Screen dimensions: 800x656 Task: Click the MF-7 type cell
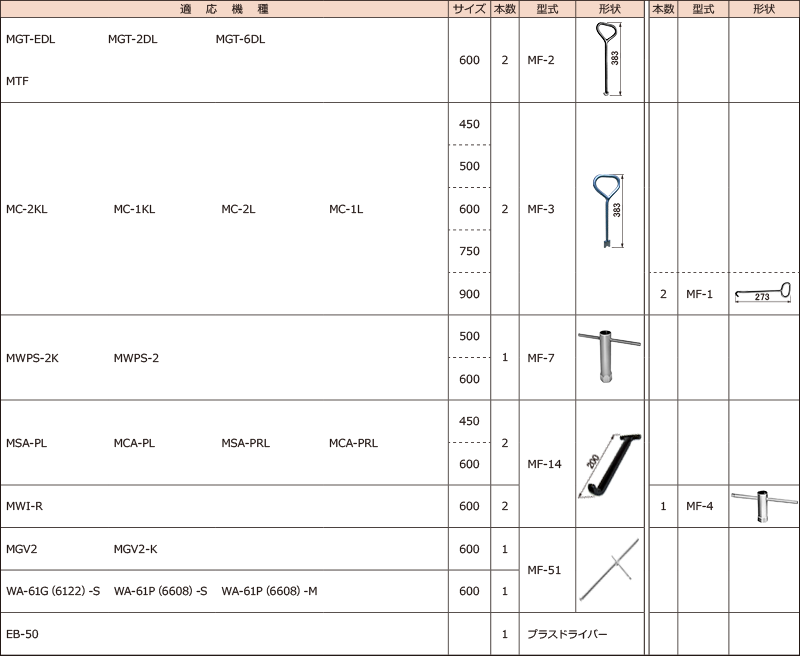[547, 358]
